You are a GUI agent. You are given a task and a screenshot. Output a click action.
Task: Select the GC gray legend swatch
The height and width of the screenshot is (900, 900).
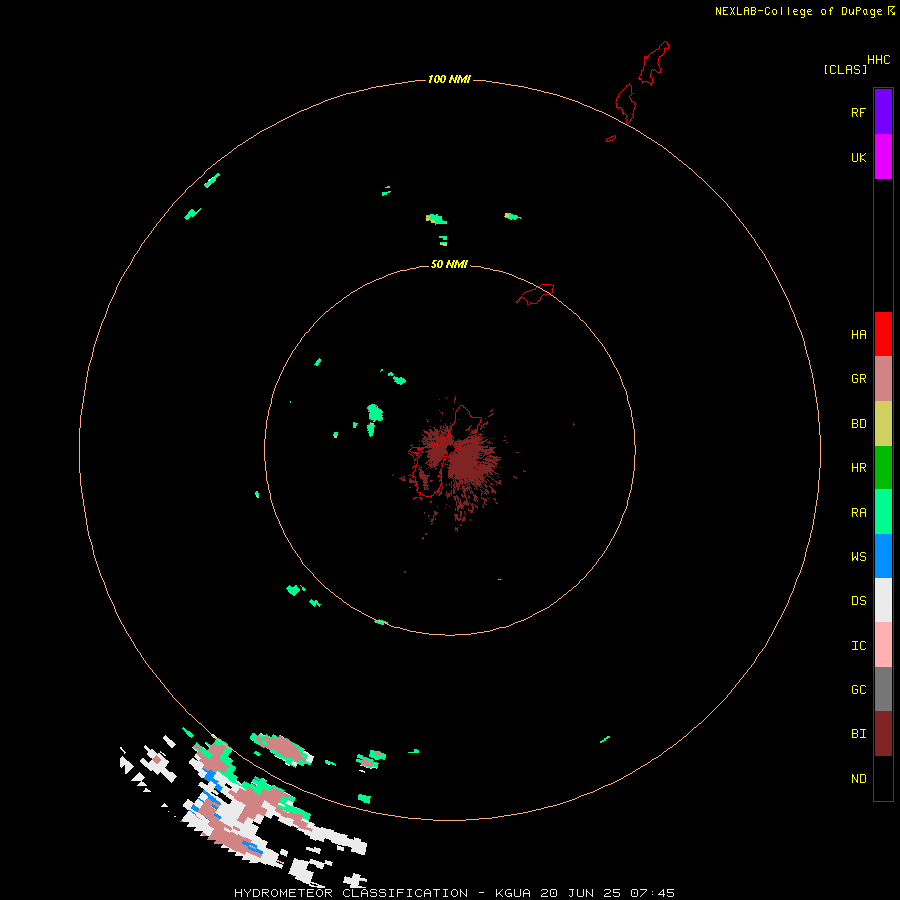pos(883,689)
